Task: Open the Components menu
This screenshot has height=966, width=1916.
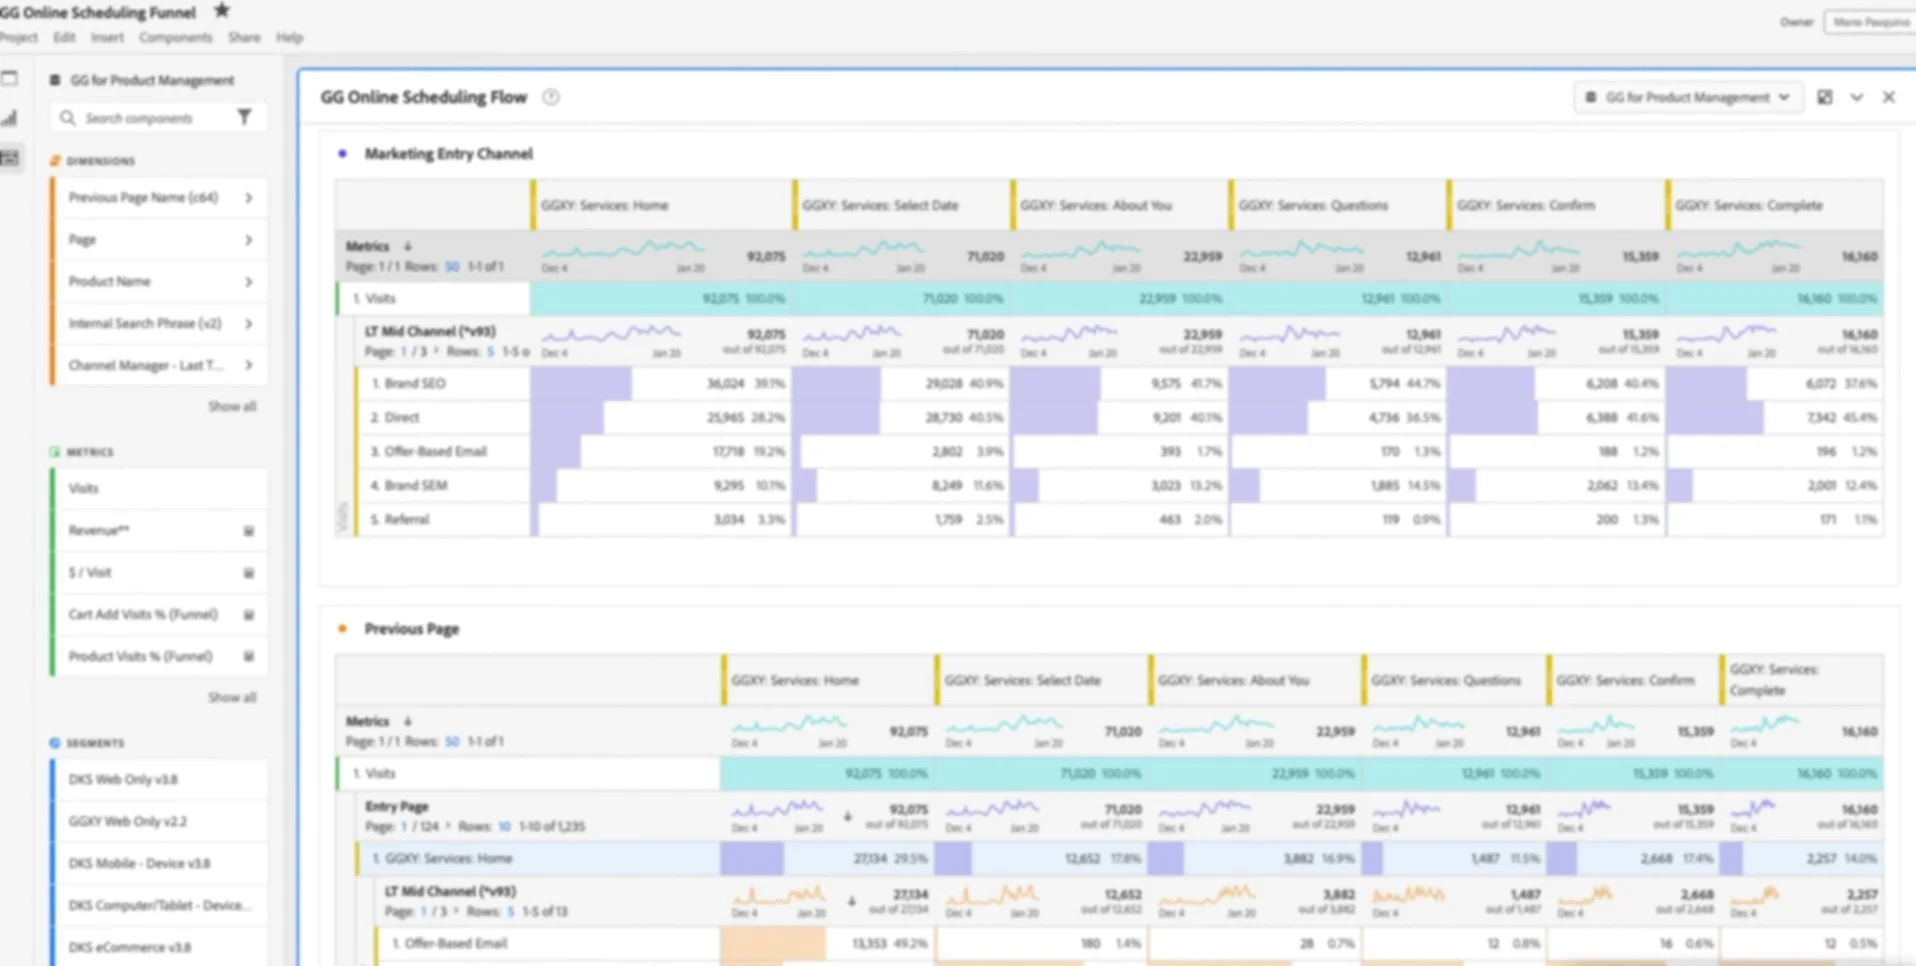Action: tap(176, 37)
